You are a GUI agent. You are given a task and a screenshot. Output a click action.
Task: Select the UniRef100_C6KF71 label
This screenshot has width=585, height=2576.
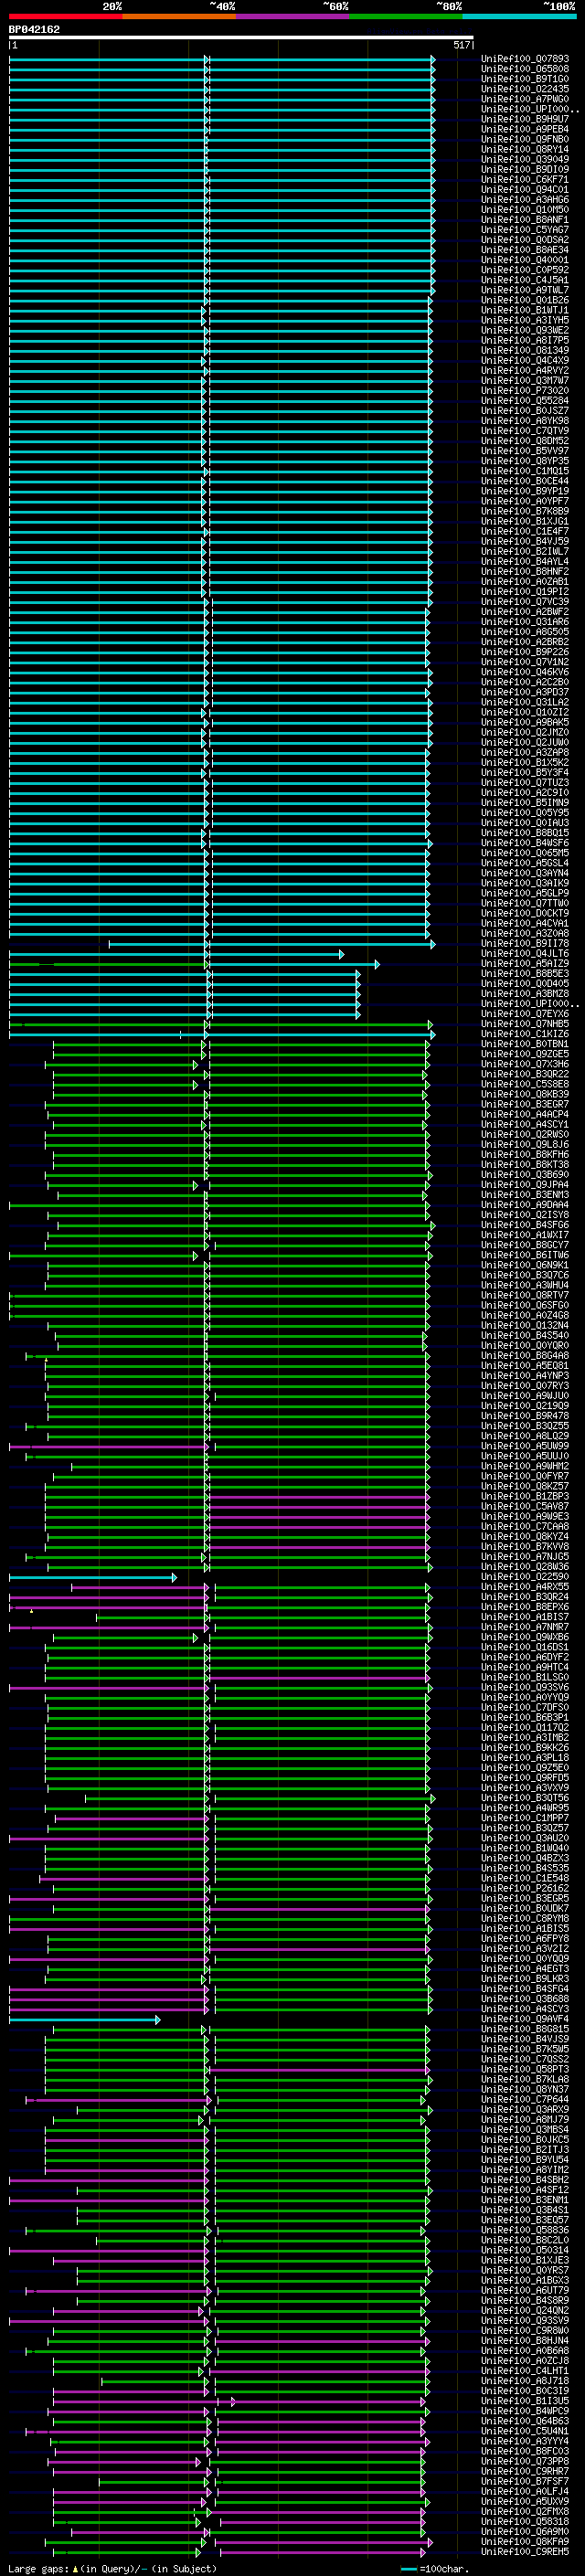click(525, 180)
